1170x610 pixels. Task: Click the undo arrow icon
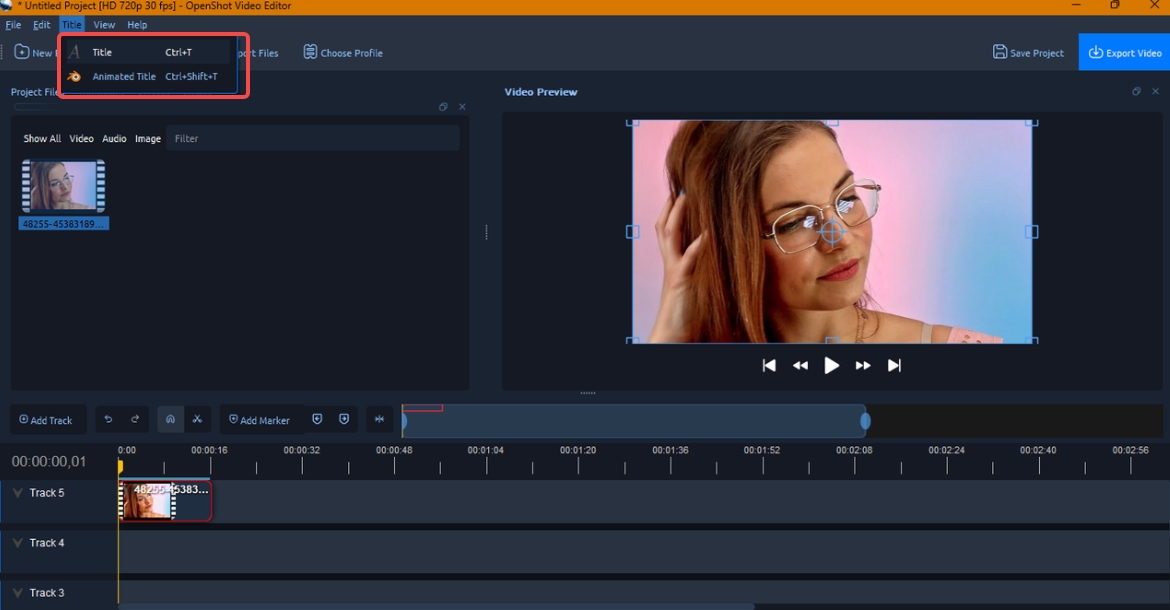108,419
